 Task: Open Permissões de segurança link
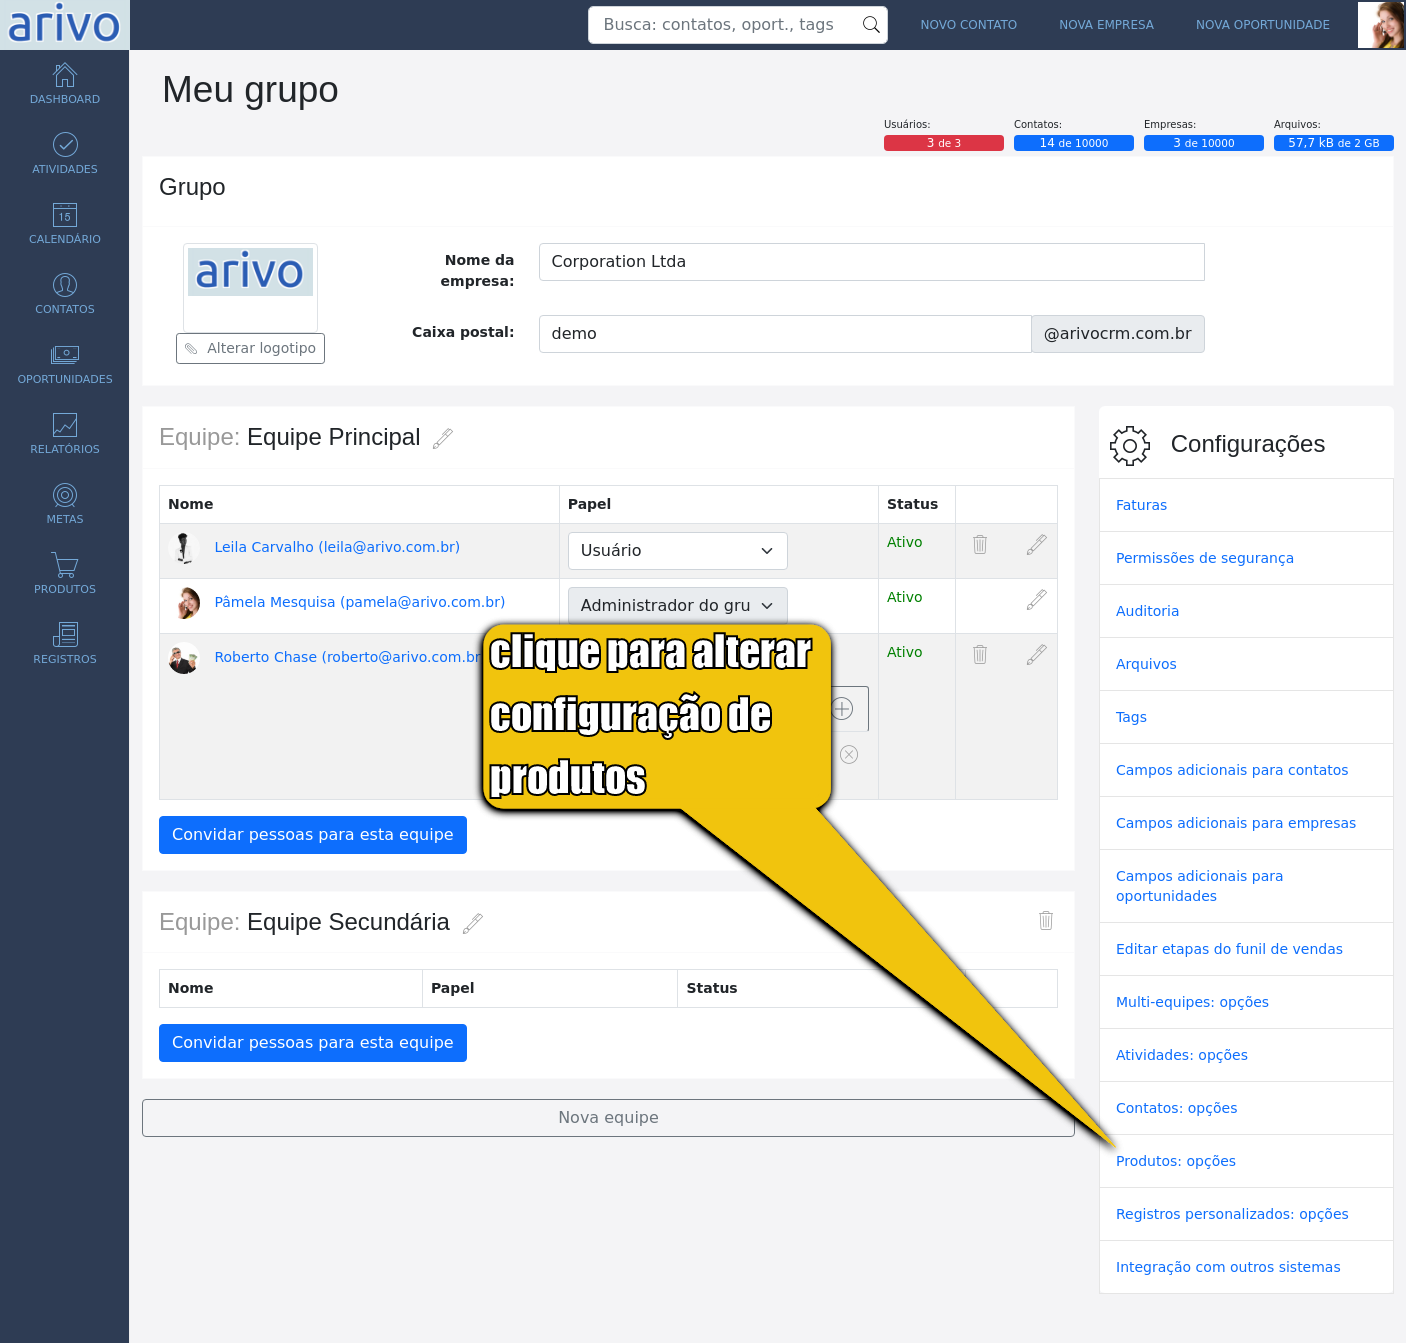tap(1205, 558)
